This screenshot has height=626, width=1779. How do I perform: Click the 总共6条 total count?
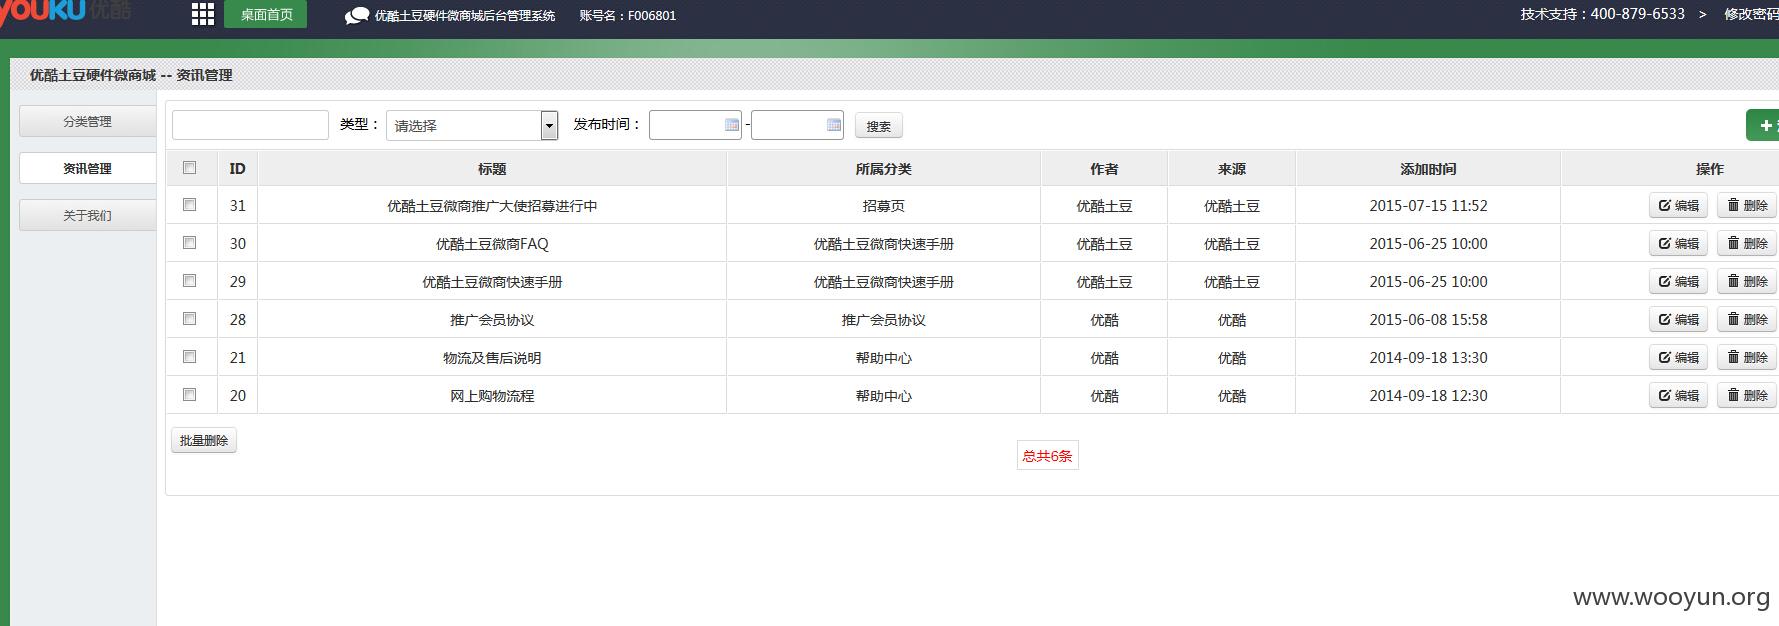click(1047, 456)
